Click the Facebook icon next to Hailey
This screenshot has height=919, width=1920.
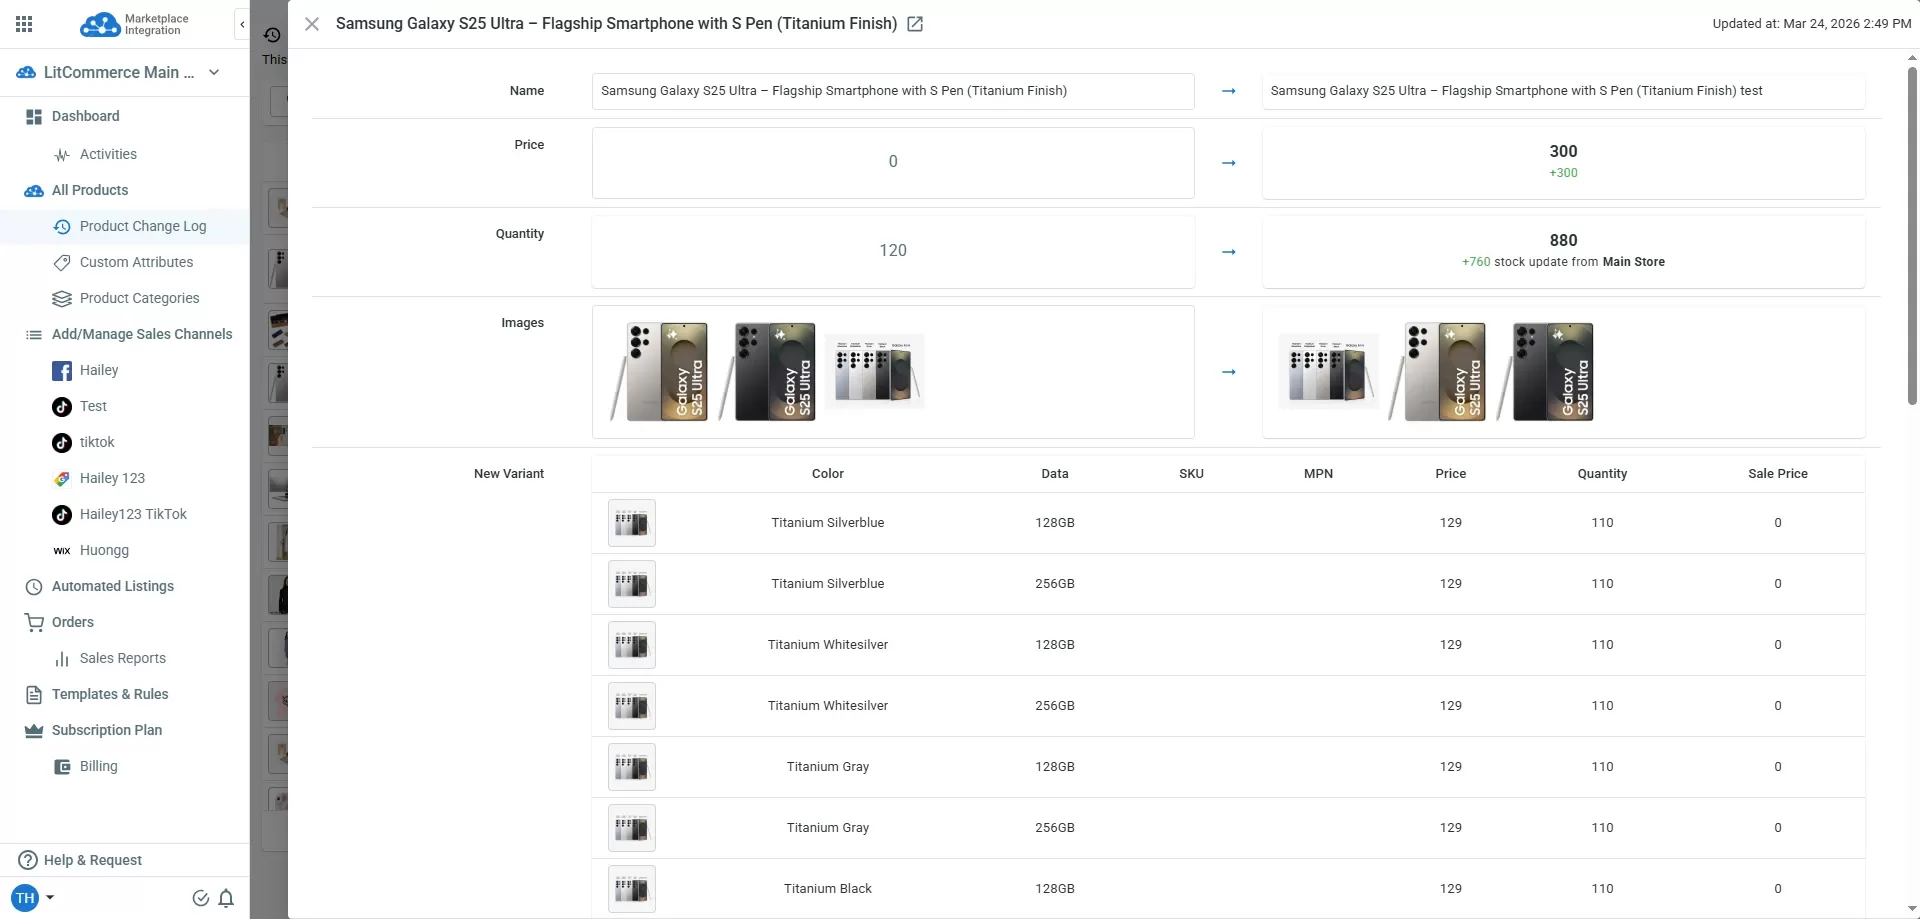pyautogui.click(x=62, y=371)
